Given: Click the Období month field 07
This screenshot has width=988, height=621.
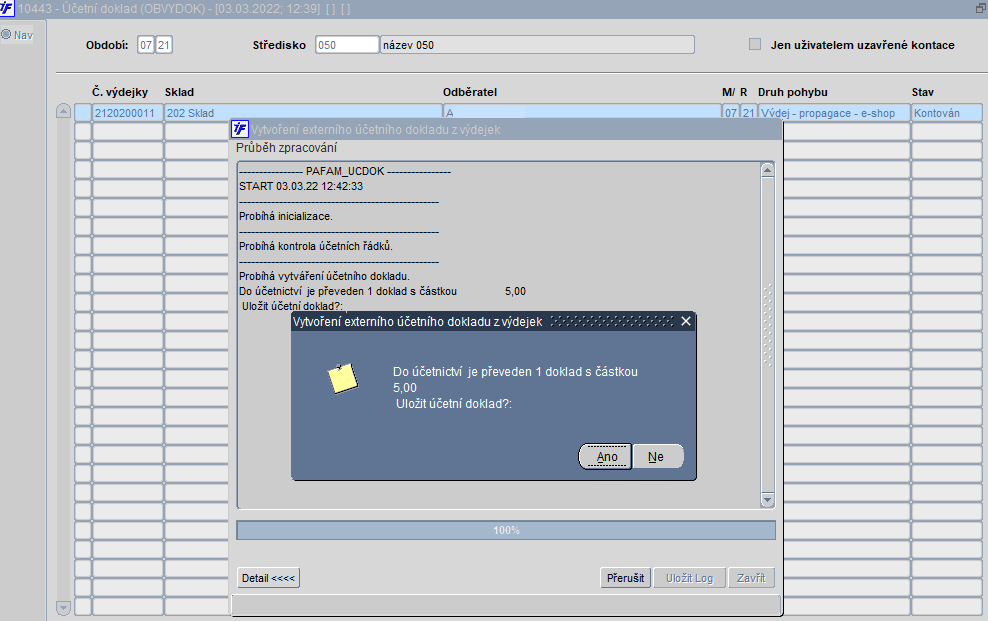Looking at the screenshot, I should pyautogui.click(x=146, y=45).
